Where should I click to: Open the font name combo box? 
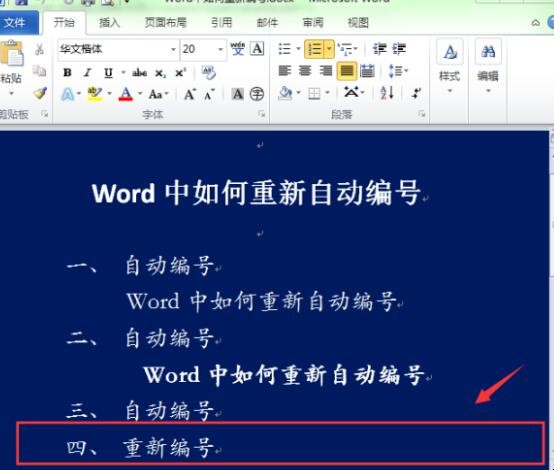point(118,49)
